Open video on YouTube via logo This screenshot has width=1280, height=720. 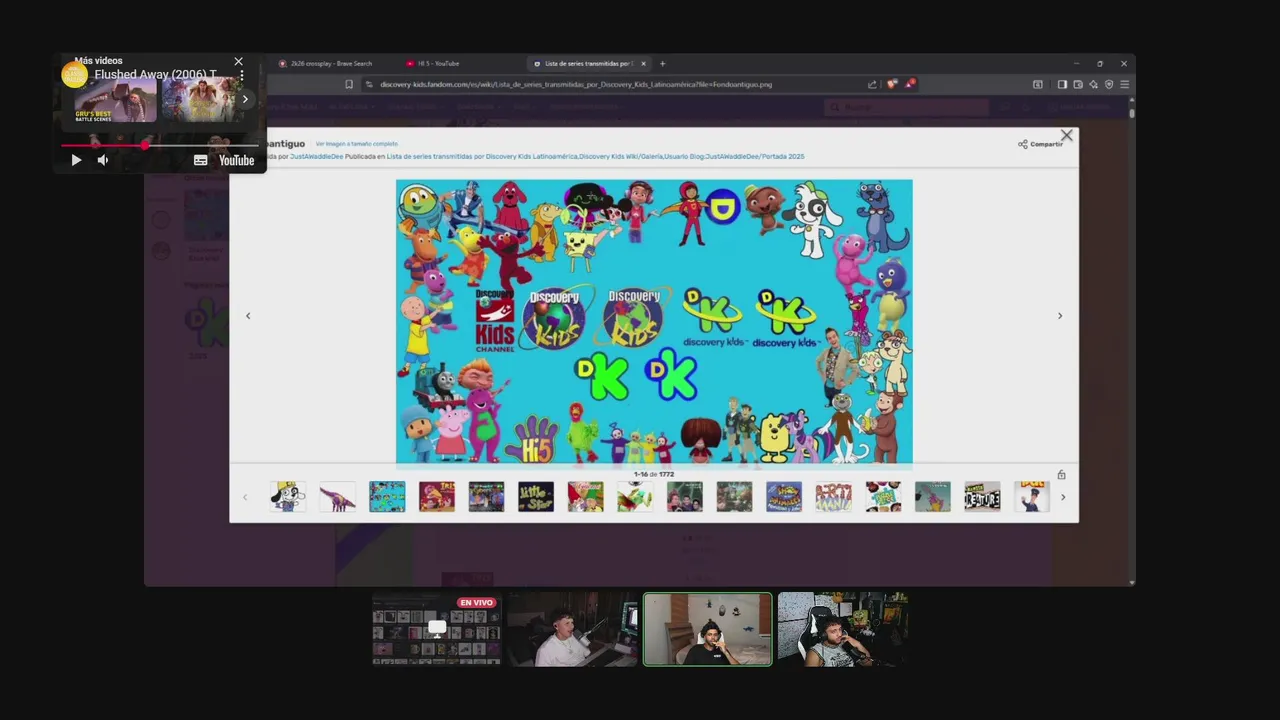pos(236,160)
